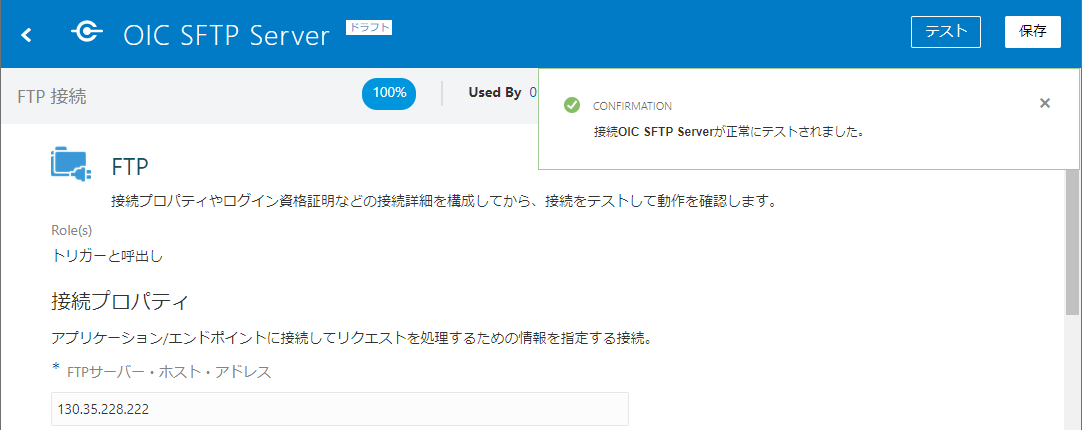Focus the FTP server host address field

tap(340, 409)
